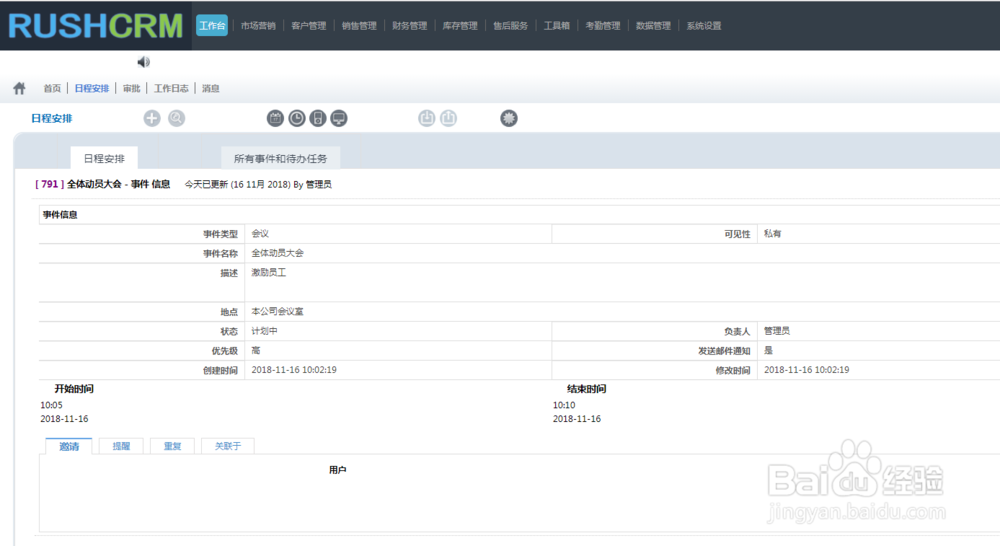Click event type value 会议
Viewport: 1000px width, 546px height.
point(260,233)
